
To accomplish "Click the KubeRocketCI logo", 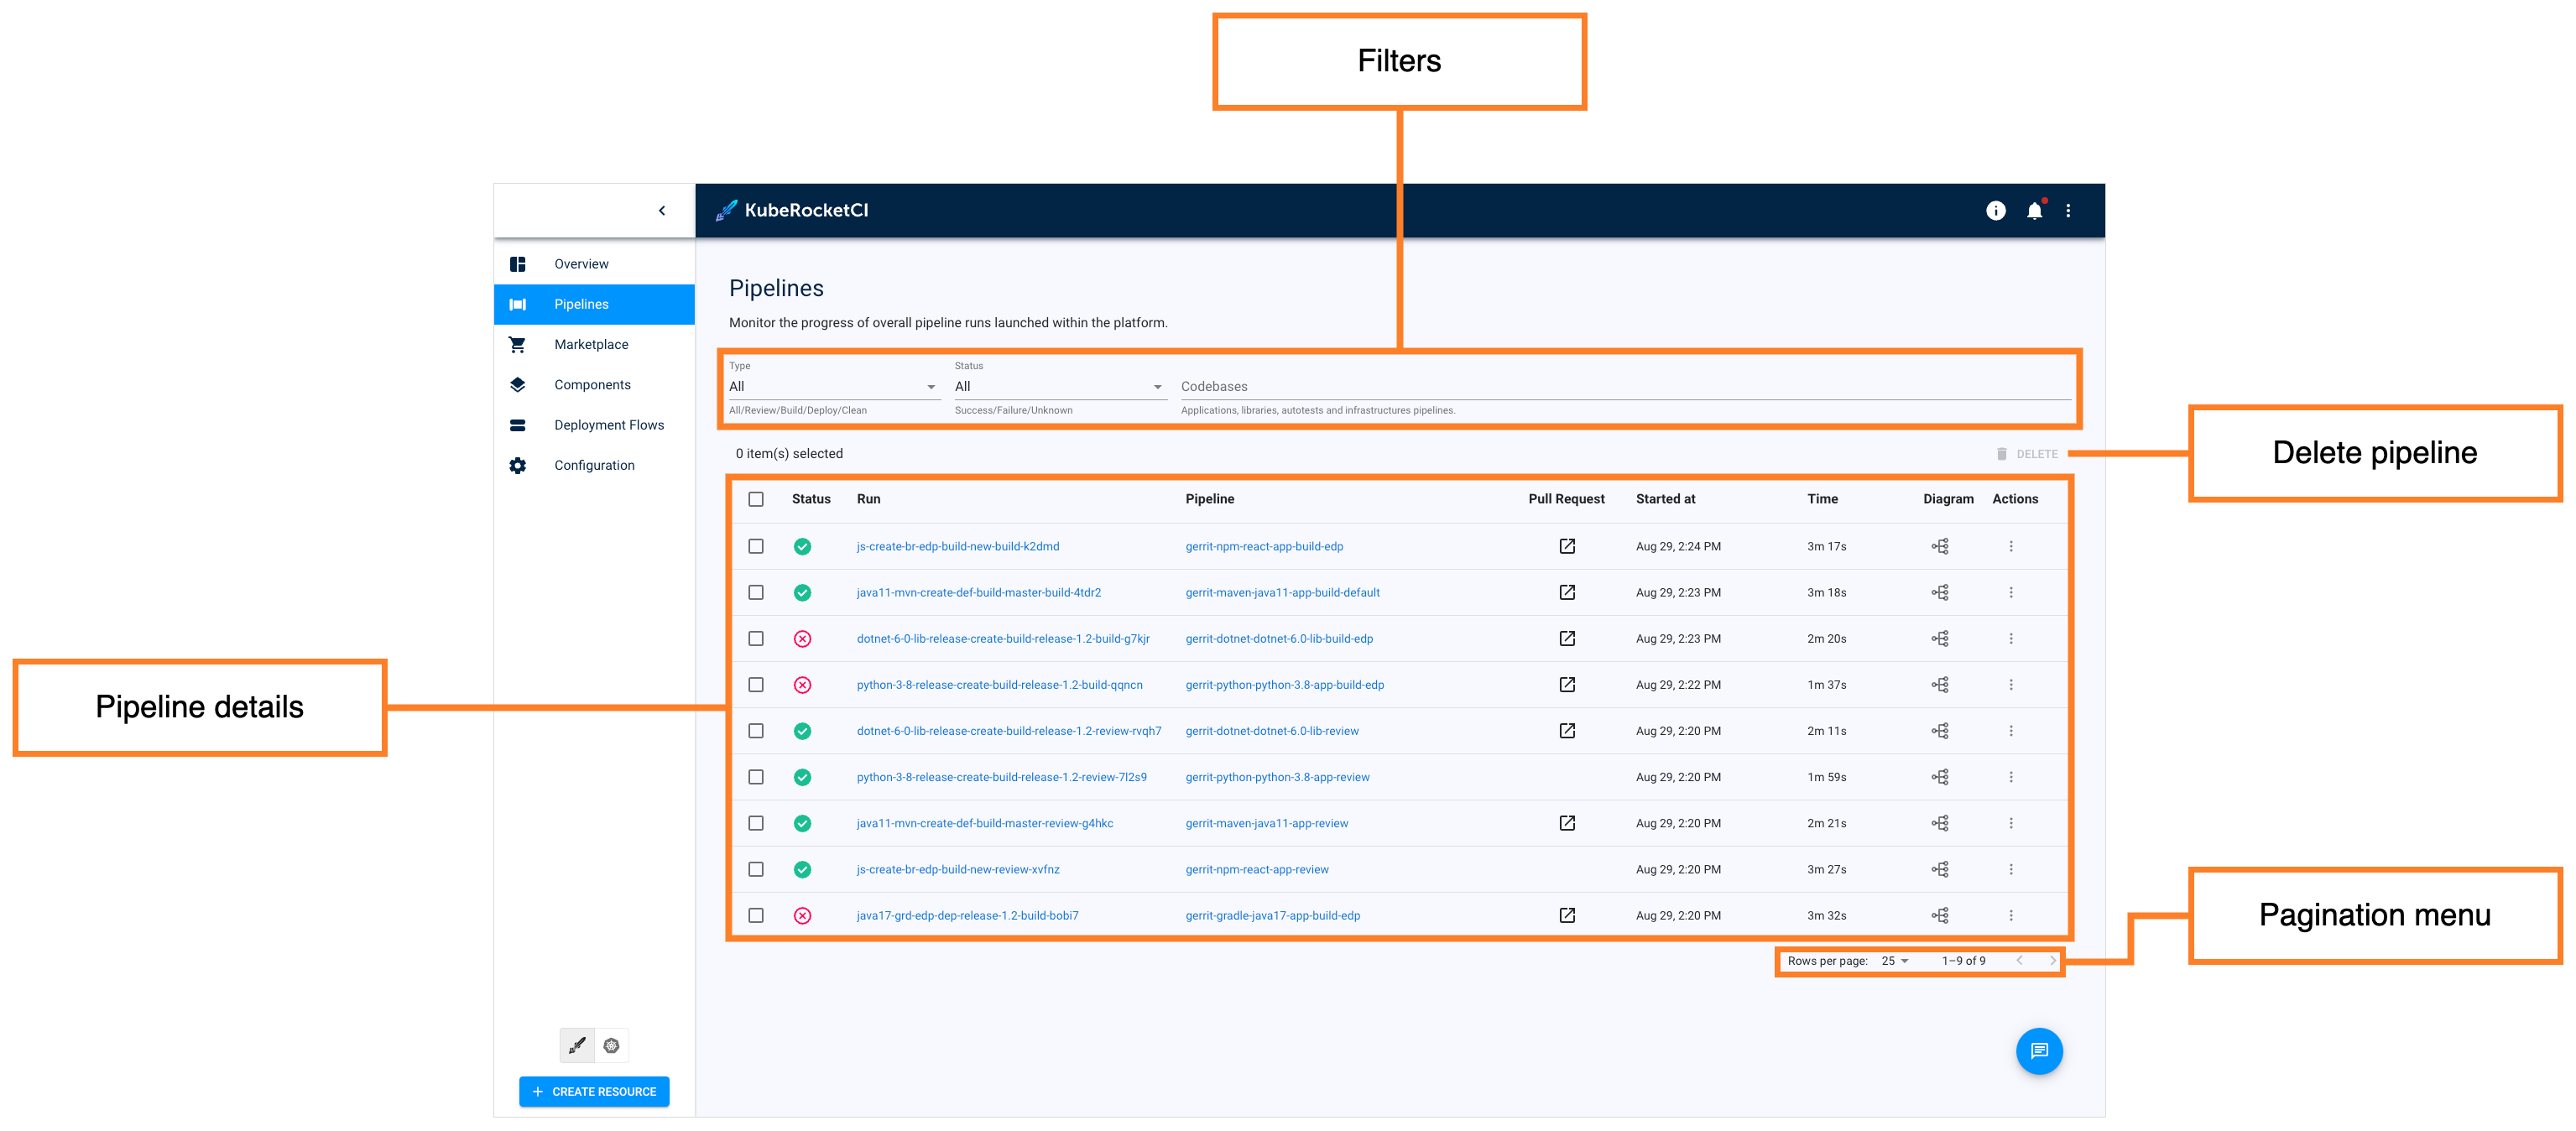I will (792, 210).
